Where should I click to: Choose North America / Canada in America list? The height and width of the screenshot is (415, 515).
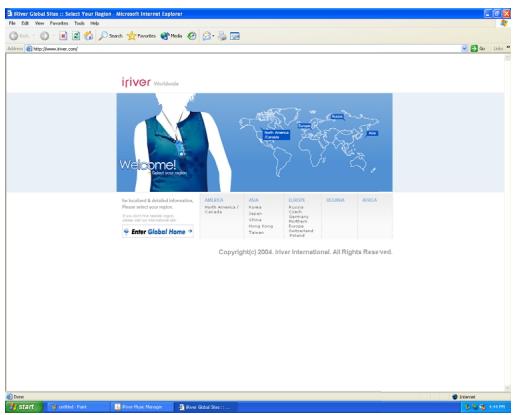[221, 209]
